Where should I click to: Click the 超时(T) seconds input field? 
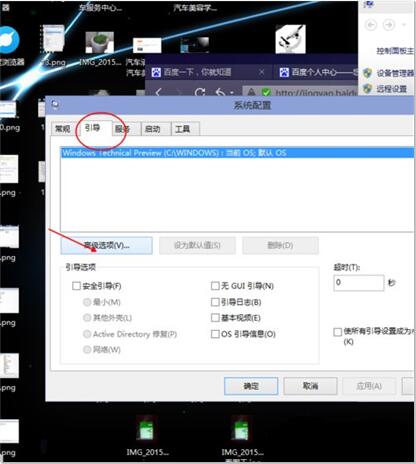coord(359,283)
